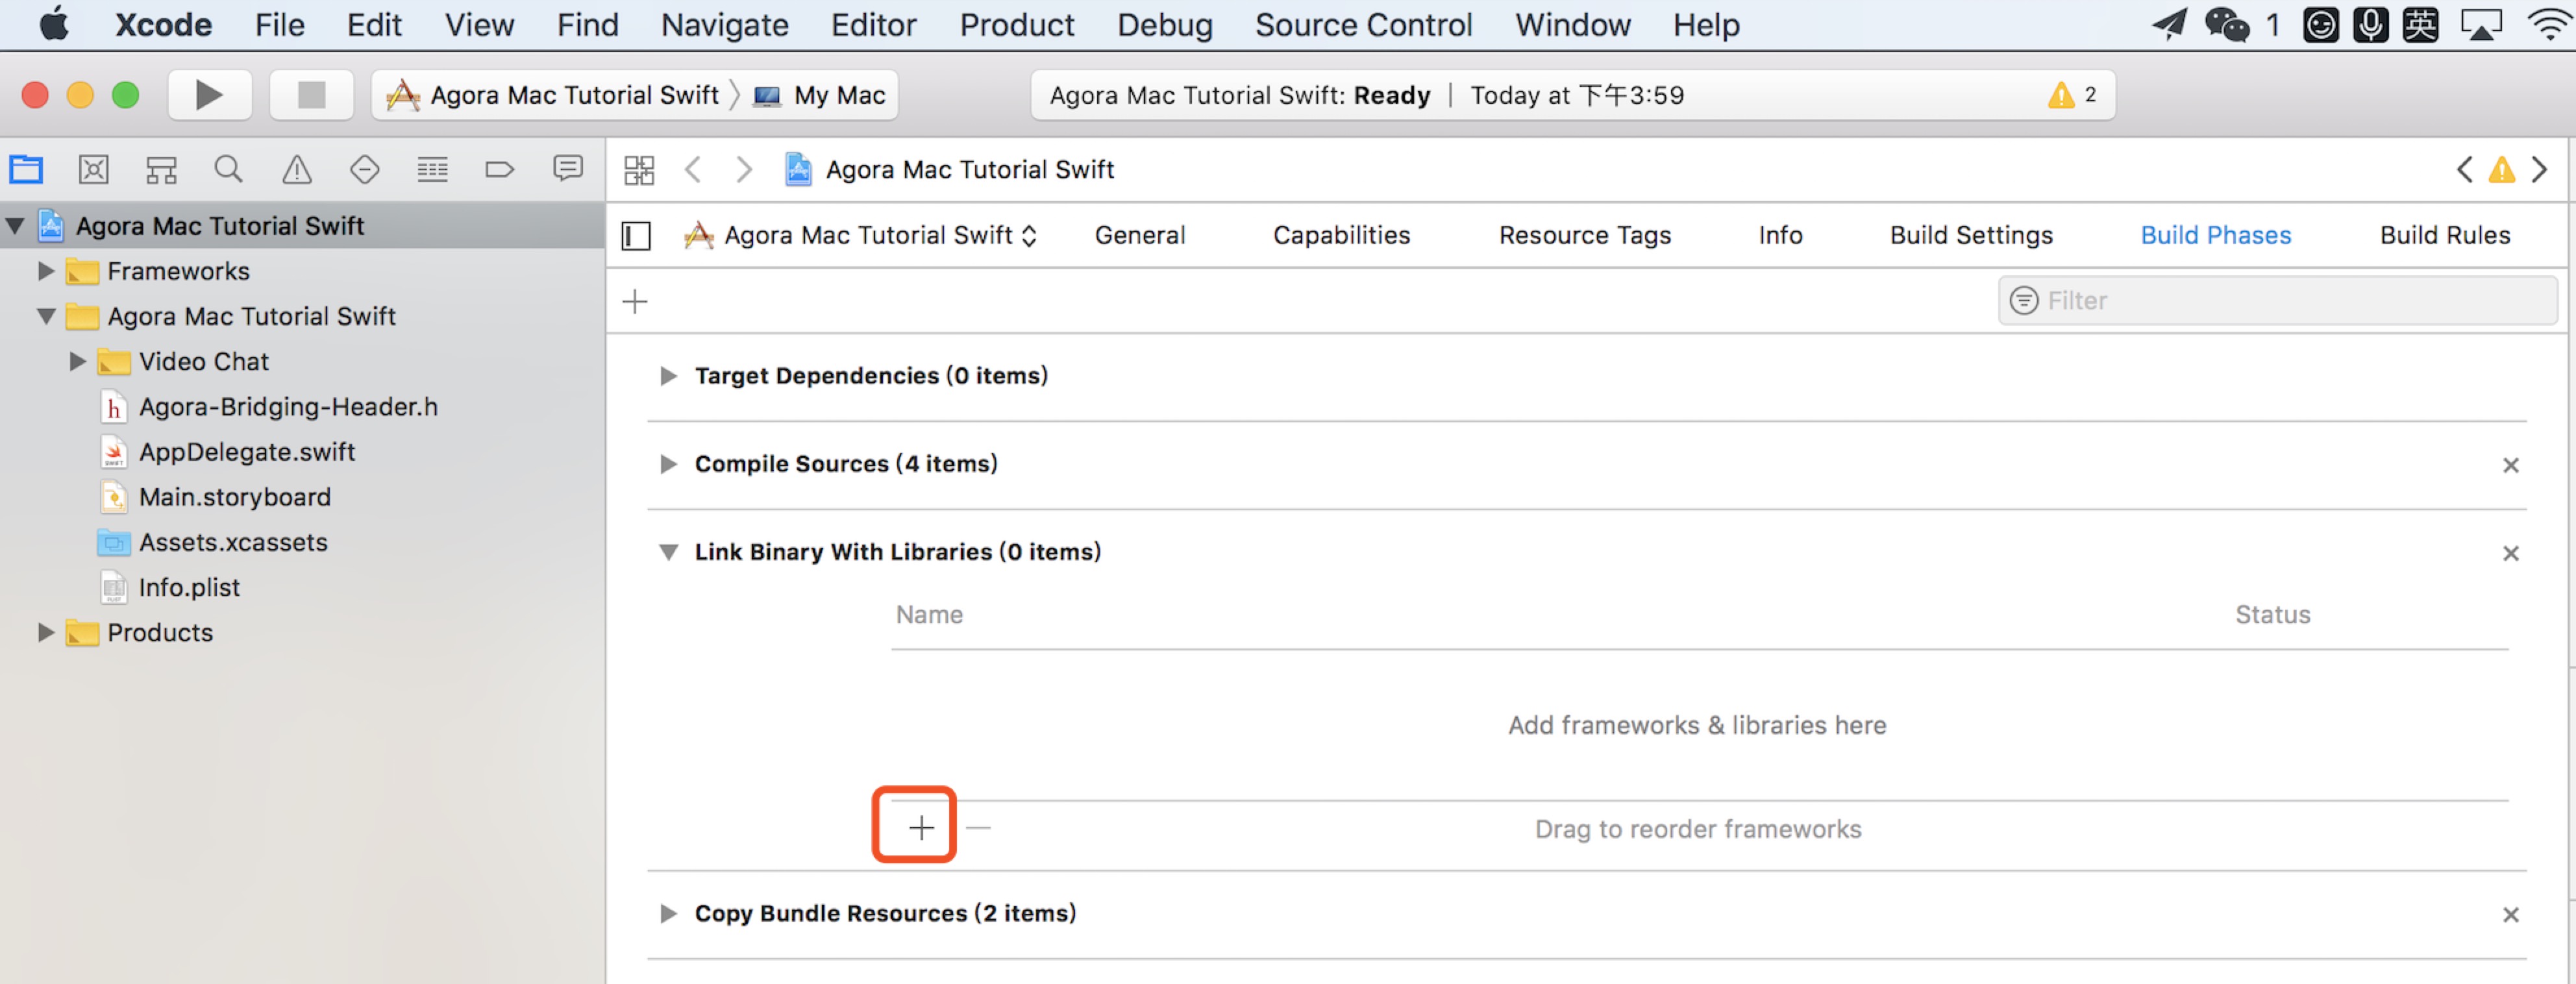Switch to the Capabilities tab

(1341, 235)
